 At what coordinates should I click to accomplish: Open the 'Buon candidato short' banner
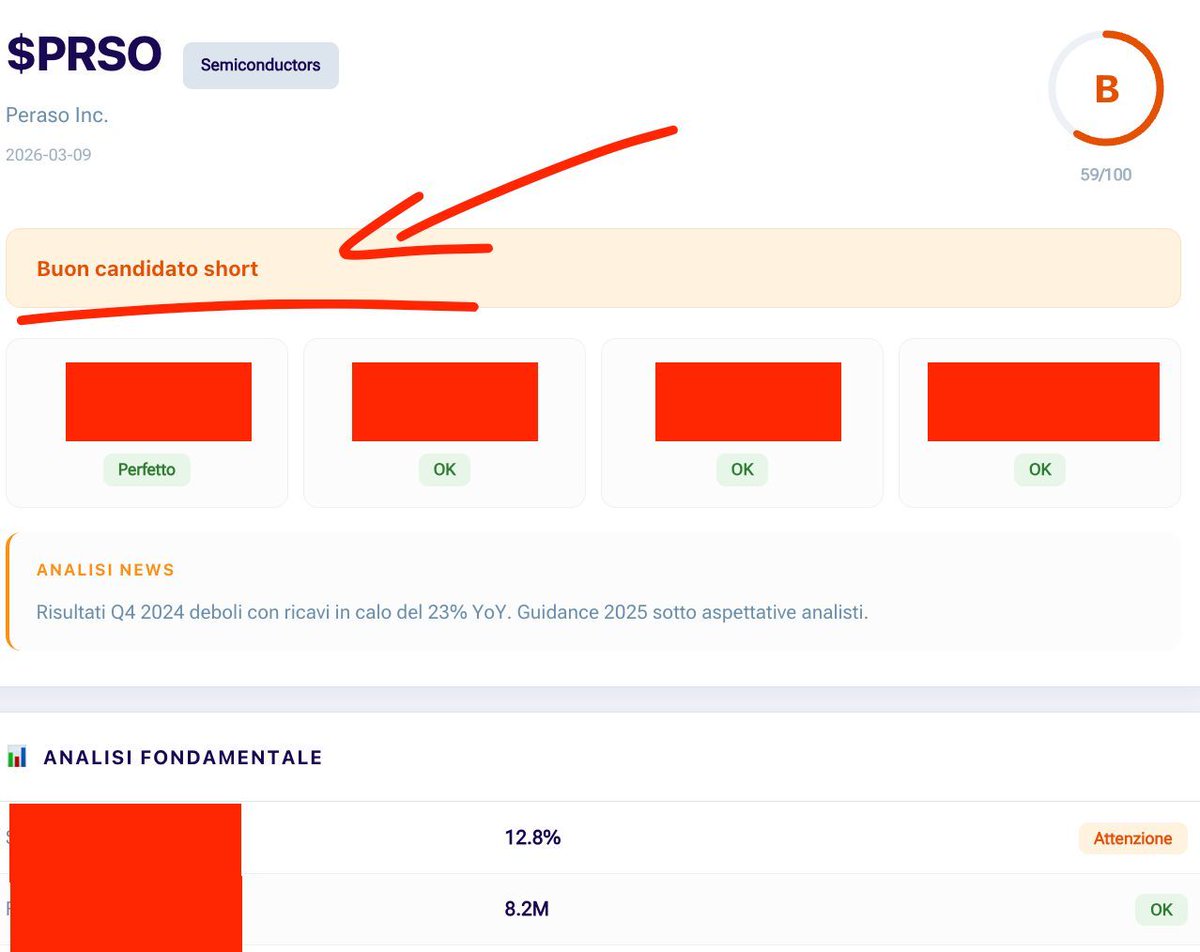click(593, 268)
